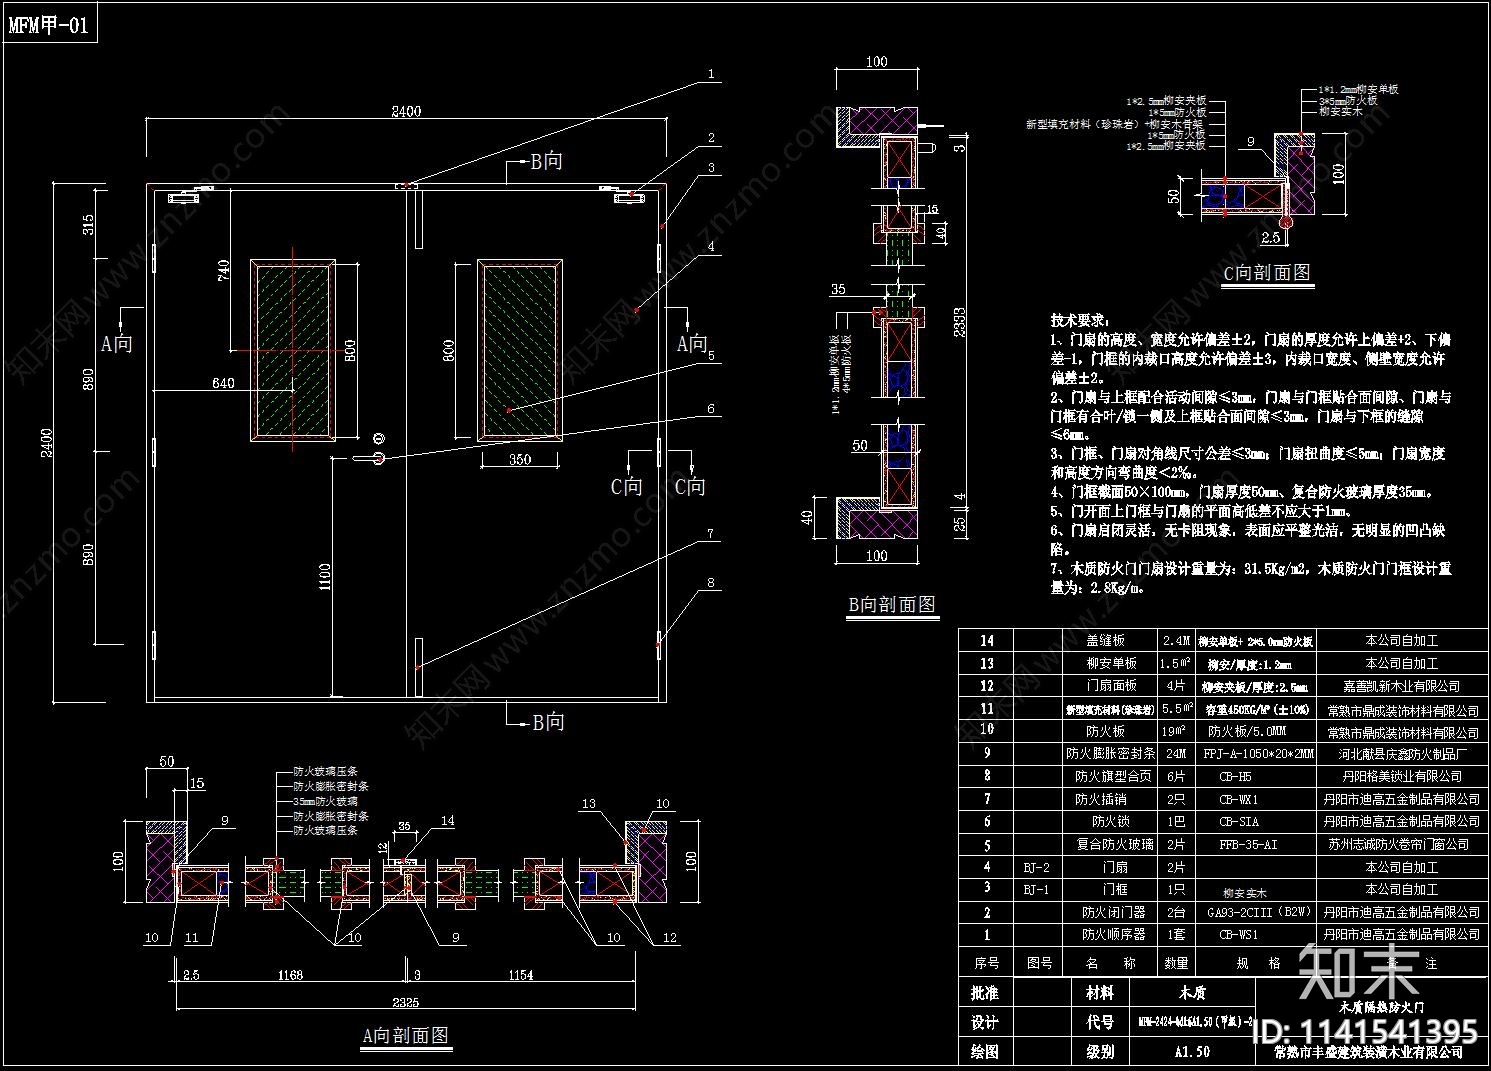Click the 盖缝板 name cell in parts table
The height and width of the screenshot is (1071, 1491).
click(x=1105, y=640)
